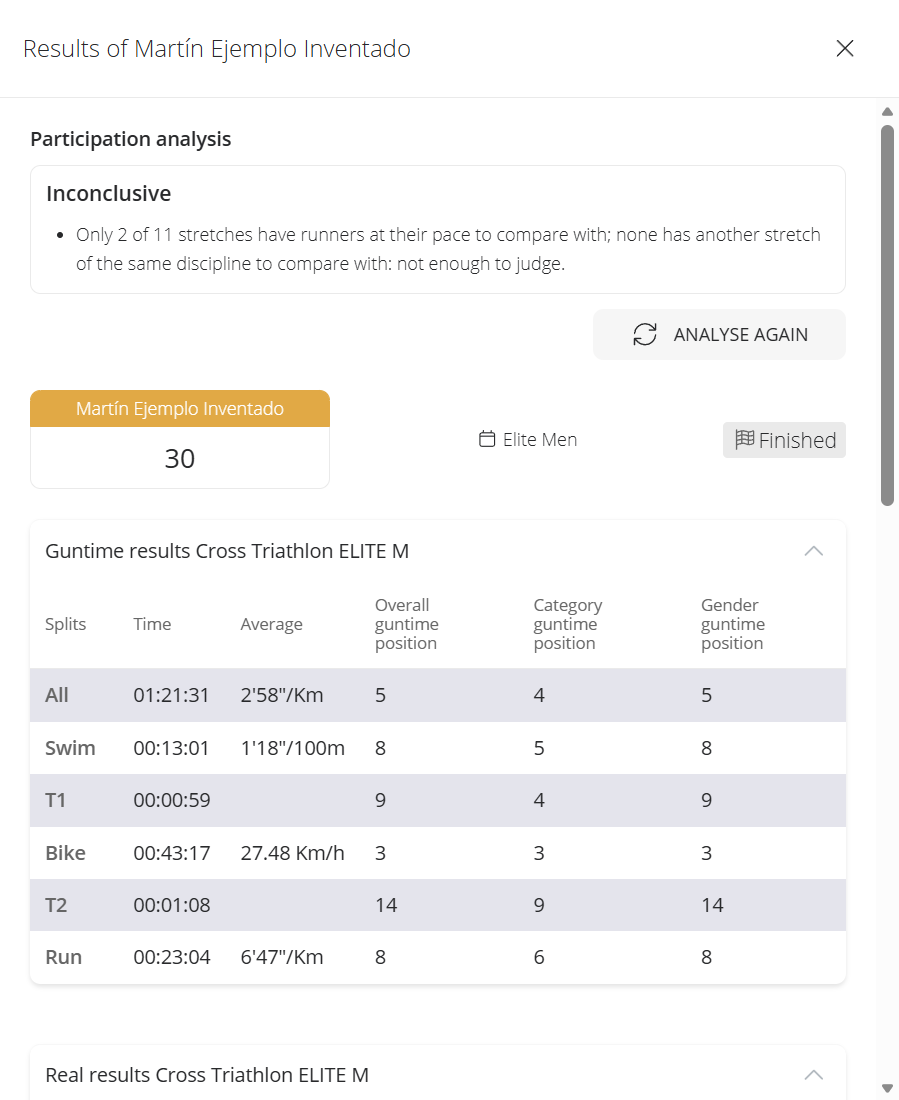The width and height of the screenshot is (899, 1100).
Task: Select the Run split row label
Action: 63,957
